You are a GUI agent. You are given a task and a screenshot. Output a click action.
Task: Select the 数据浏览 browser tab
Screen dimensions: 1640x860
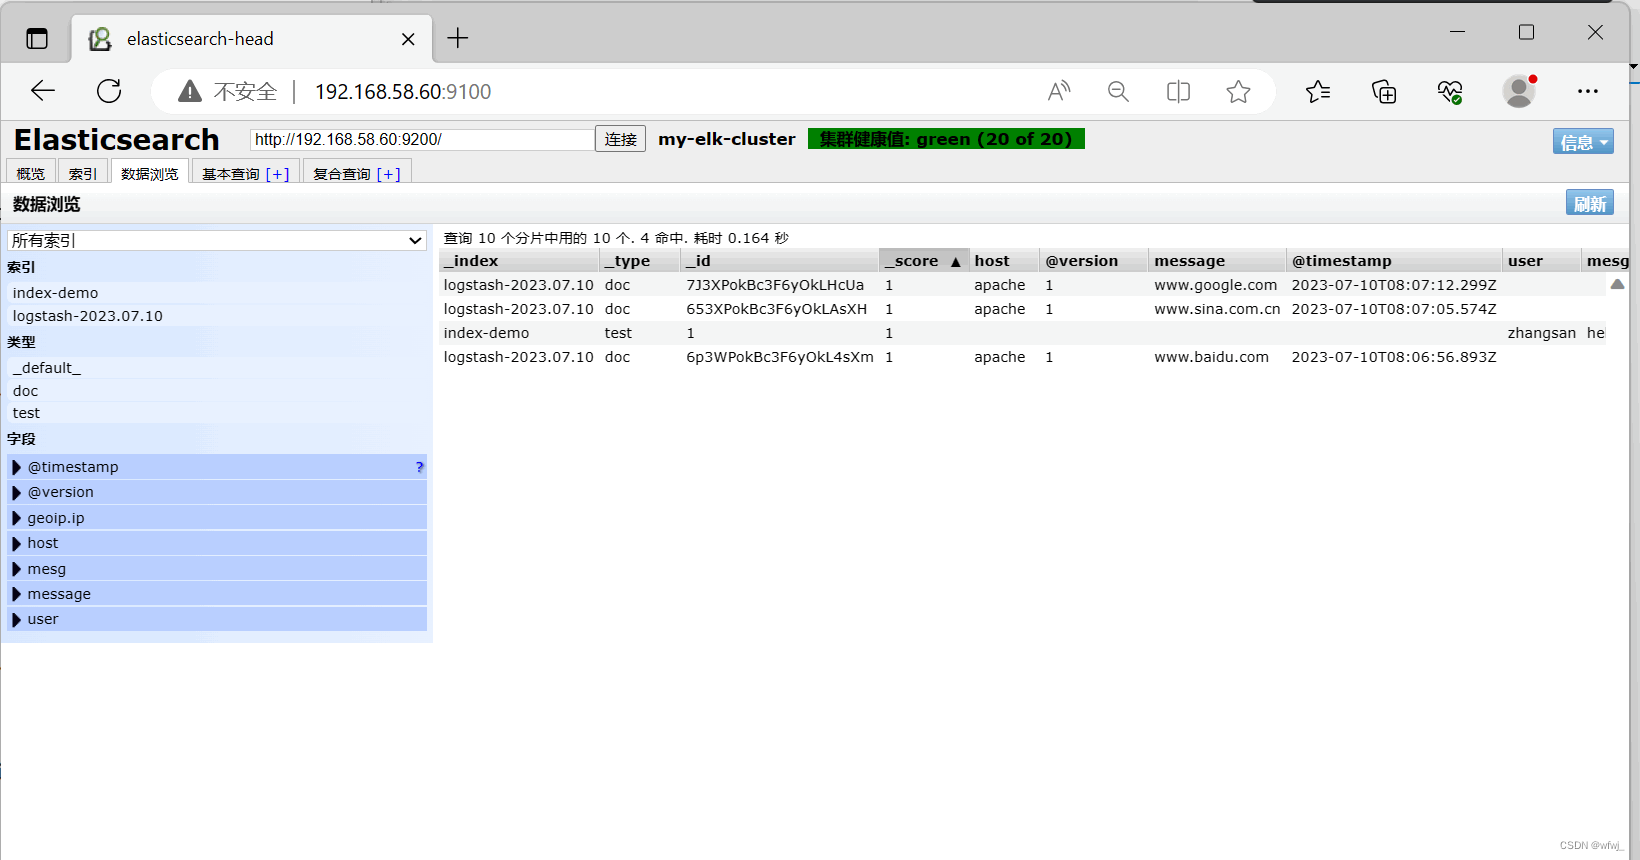point(149,173)
